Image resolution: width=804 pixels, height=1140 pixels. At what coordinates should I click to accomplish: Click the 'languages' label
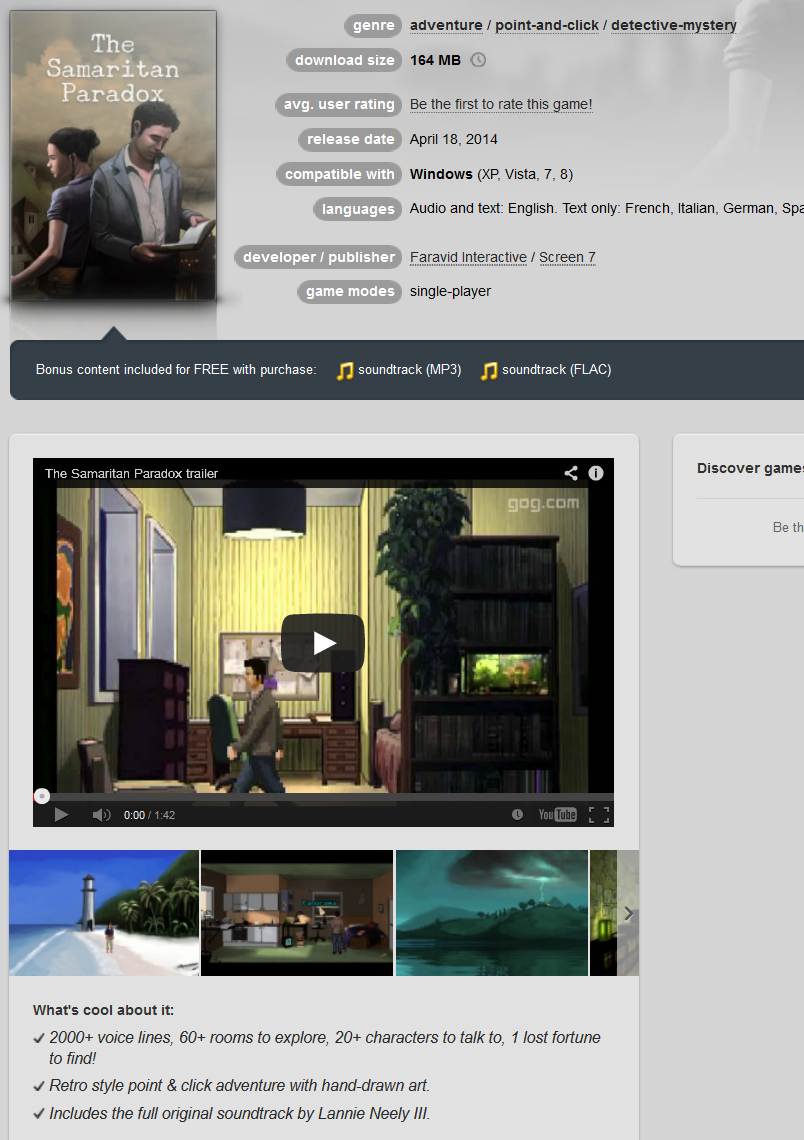358,209
